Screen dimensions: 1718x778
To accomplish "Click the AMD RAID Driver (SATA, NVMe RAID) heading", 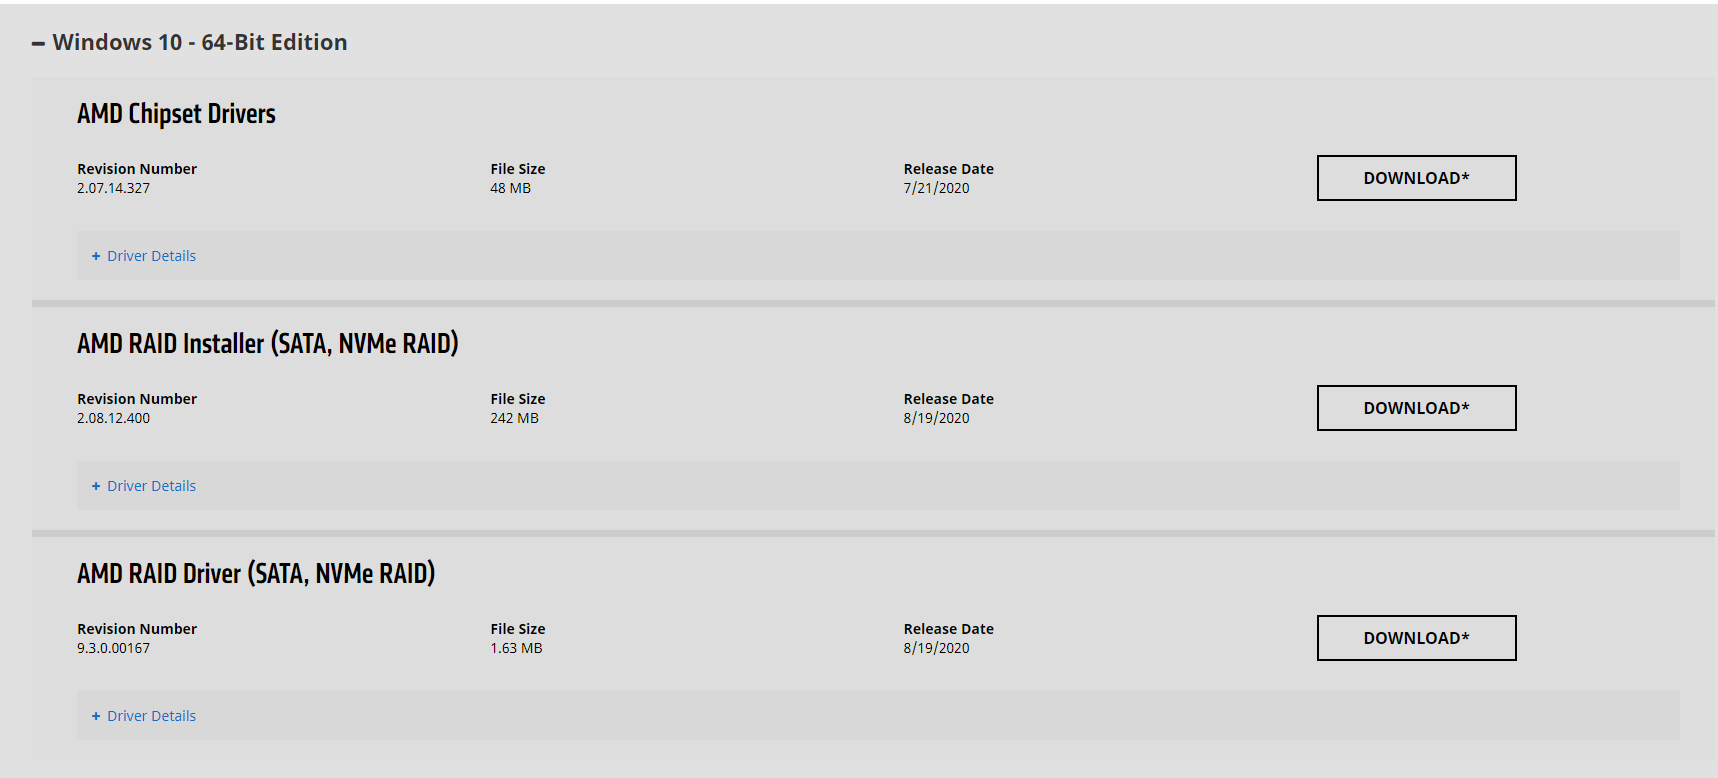I will click(x=256, y=574).
